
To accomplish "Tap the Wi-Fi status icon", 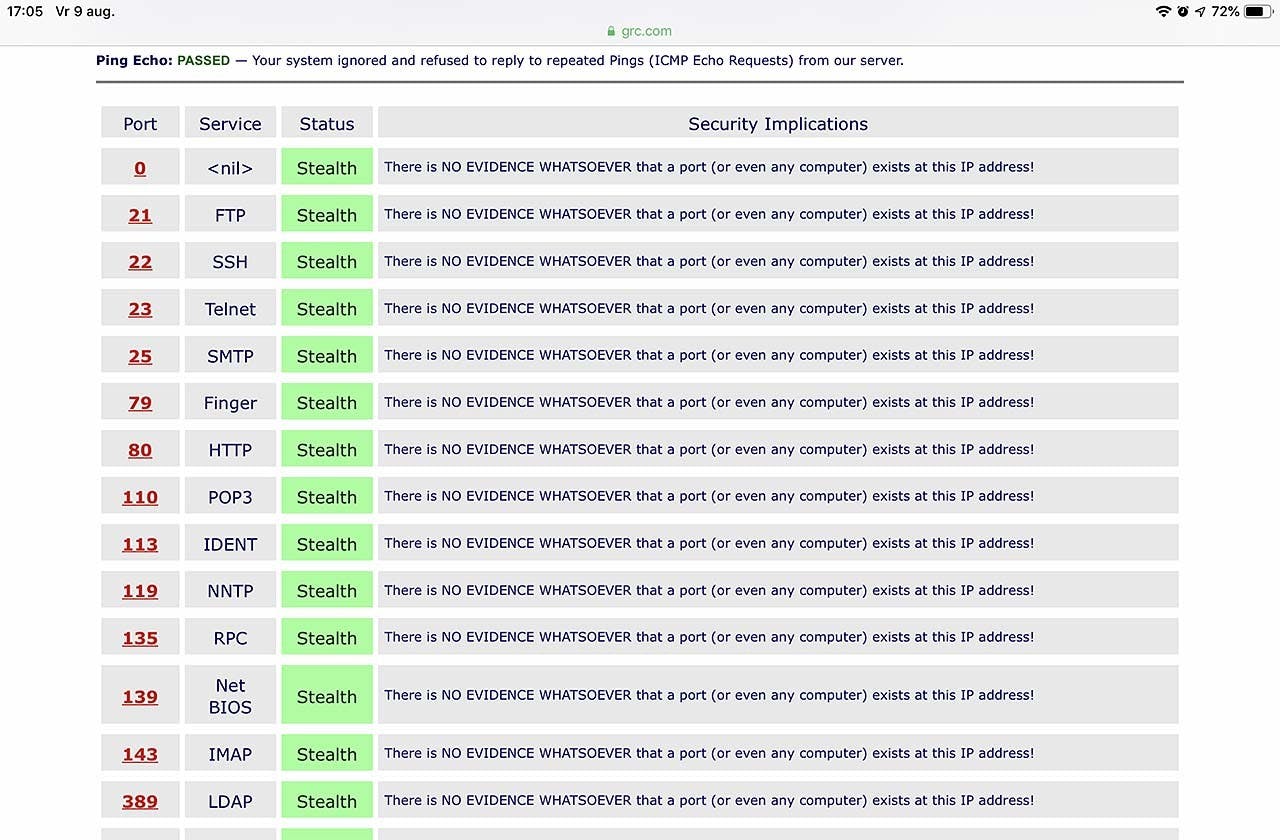I will (1163, 12).
